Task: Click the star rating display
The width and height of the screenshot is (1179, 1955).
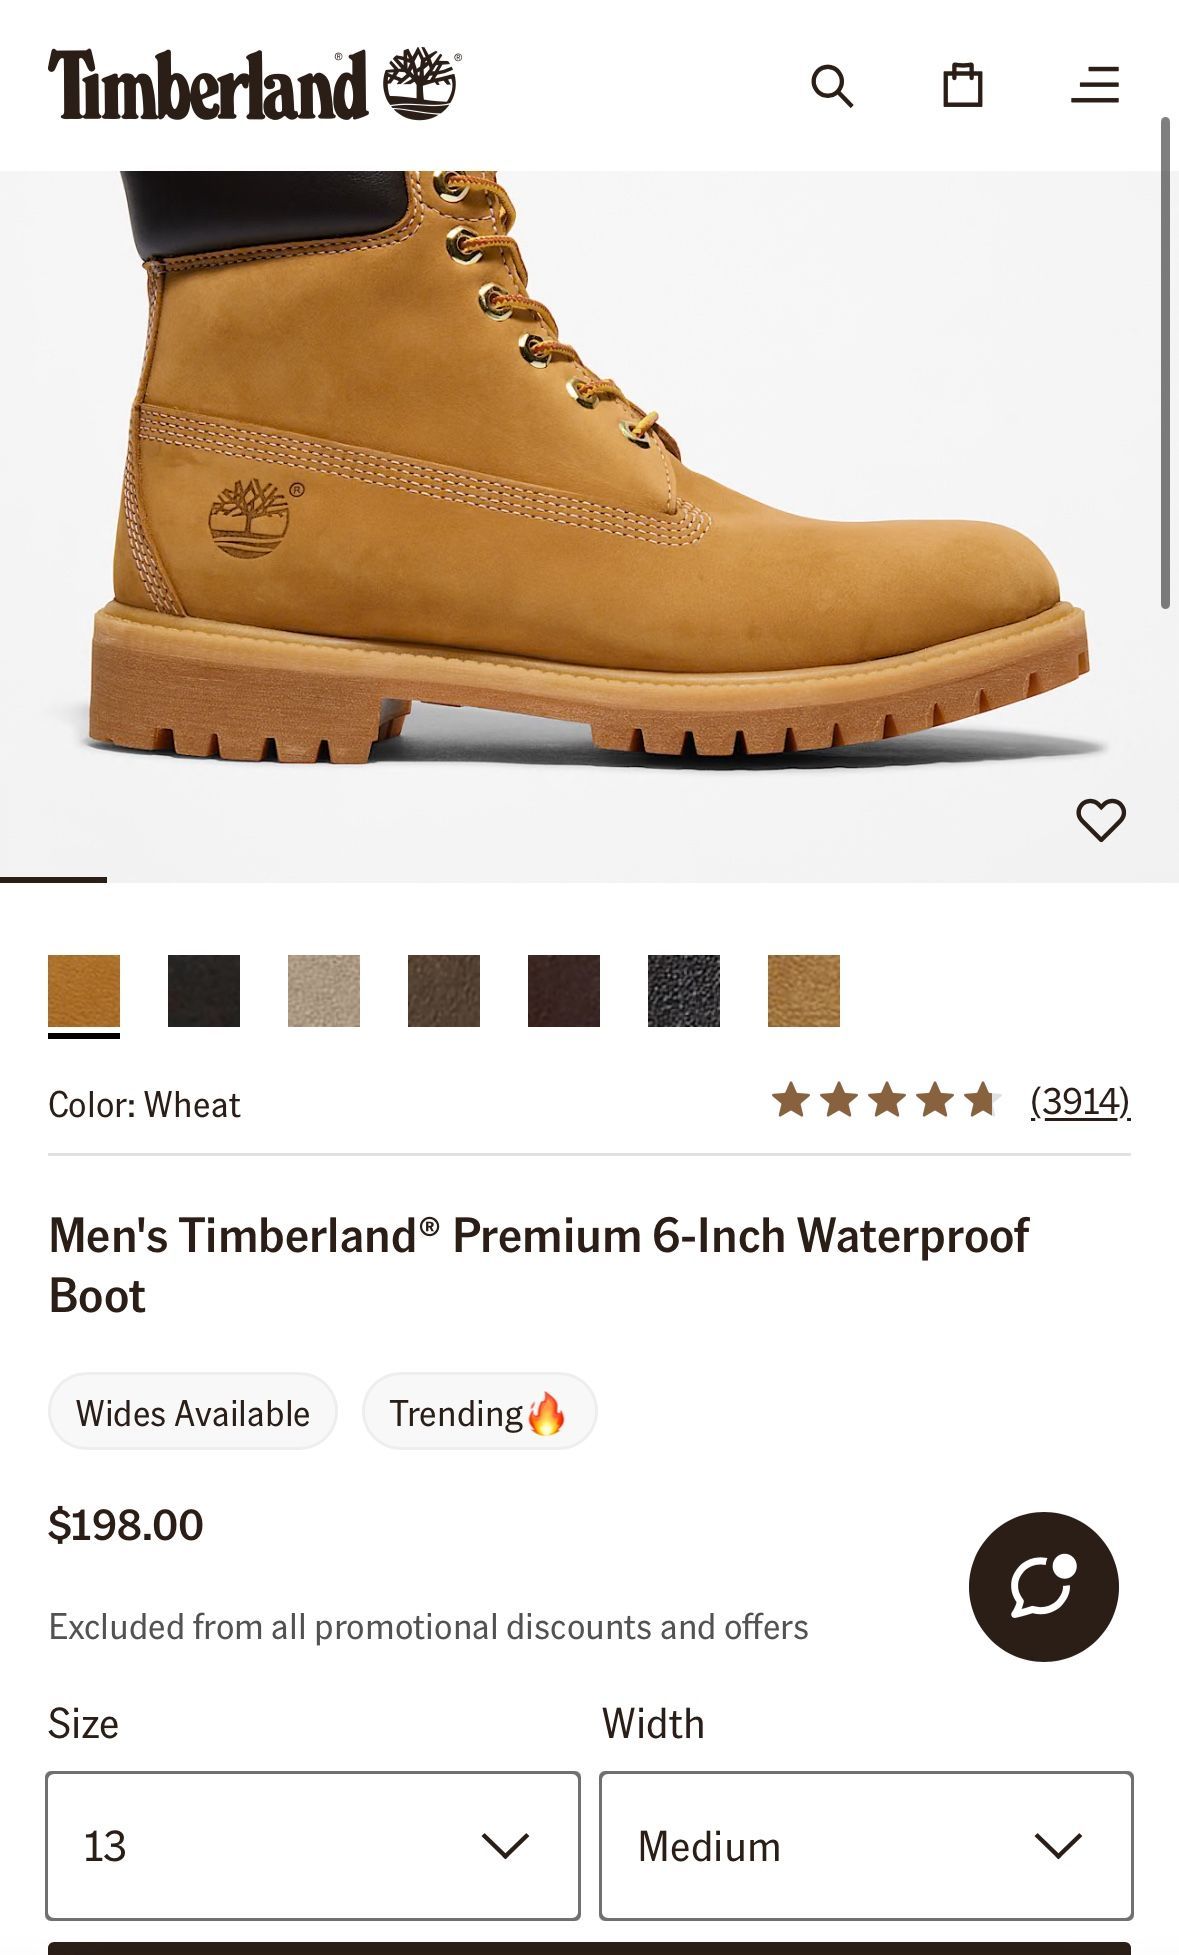Action: (885, 1101)
